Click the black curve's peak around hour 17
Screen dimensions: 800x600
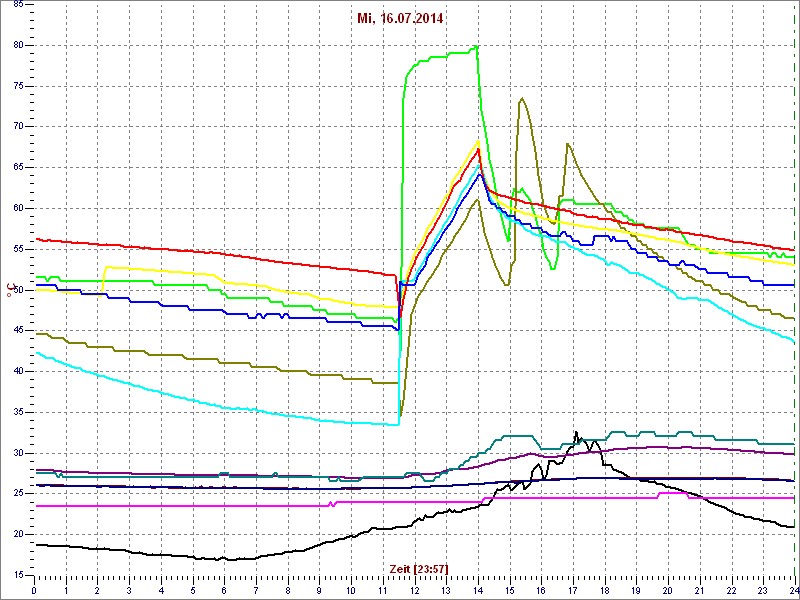coord(576,434)
